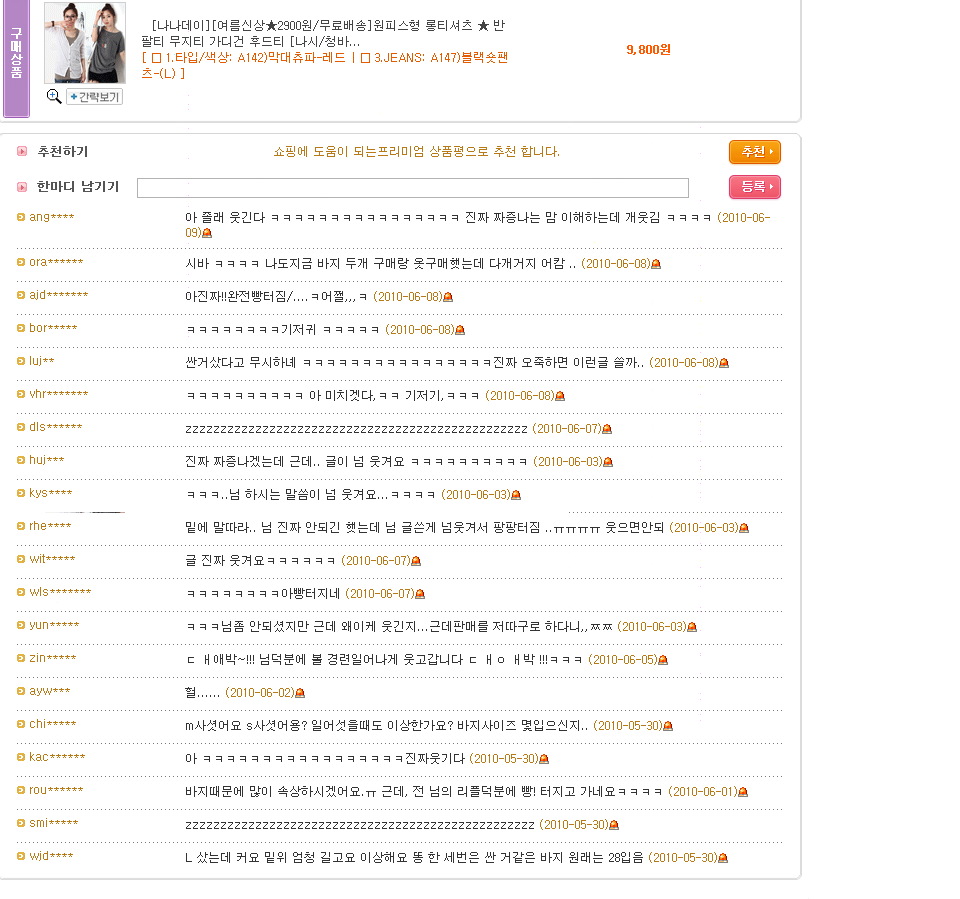Click the comment text 글 진짜 웃겨요
Screen dimensions: 960x899
260,561
